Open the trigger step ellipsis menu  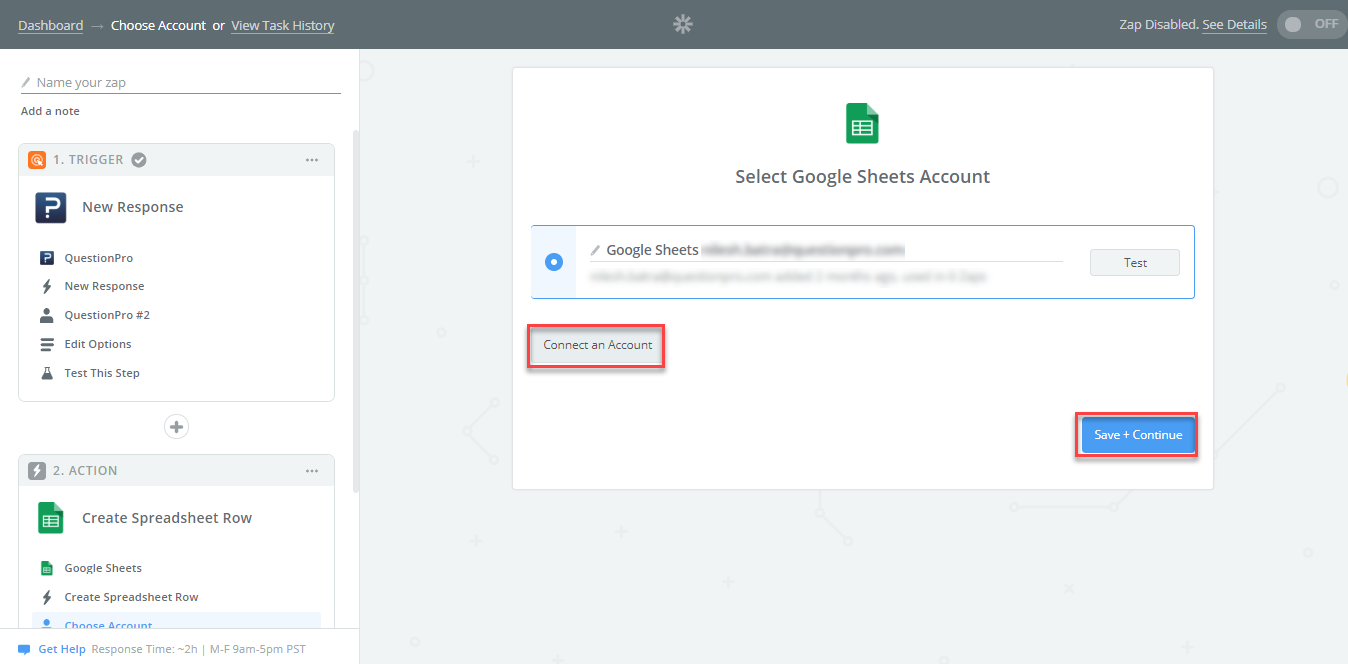click(311, 159)
